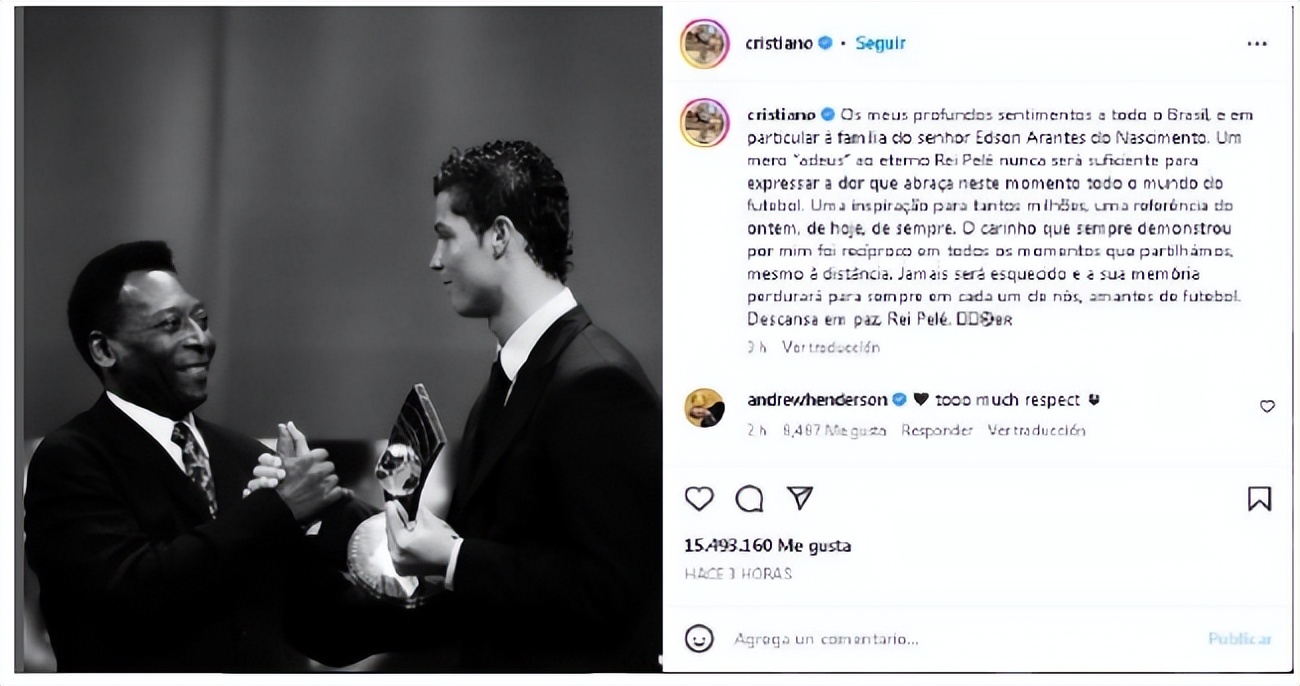Like the post with heart icon
Screen dimensions: 1300x686
699,498
